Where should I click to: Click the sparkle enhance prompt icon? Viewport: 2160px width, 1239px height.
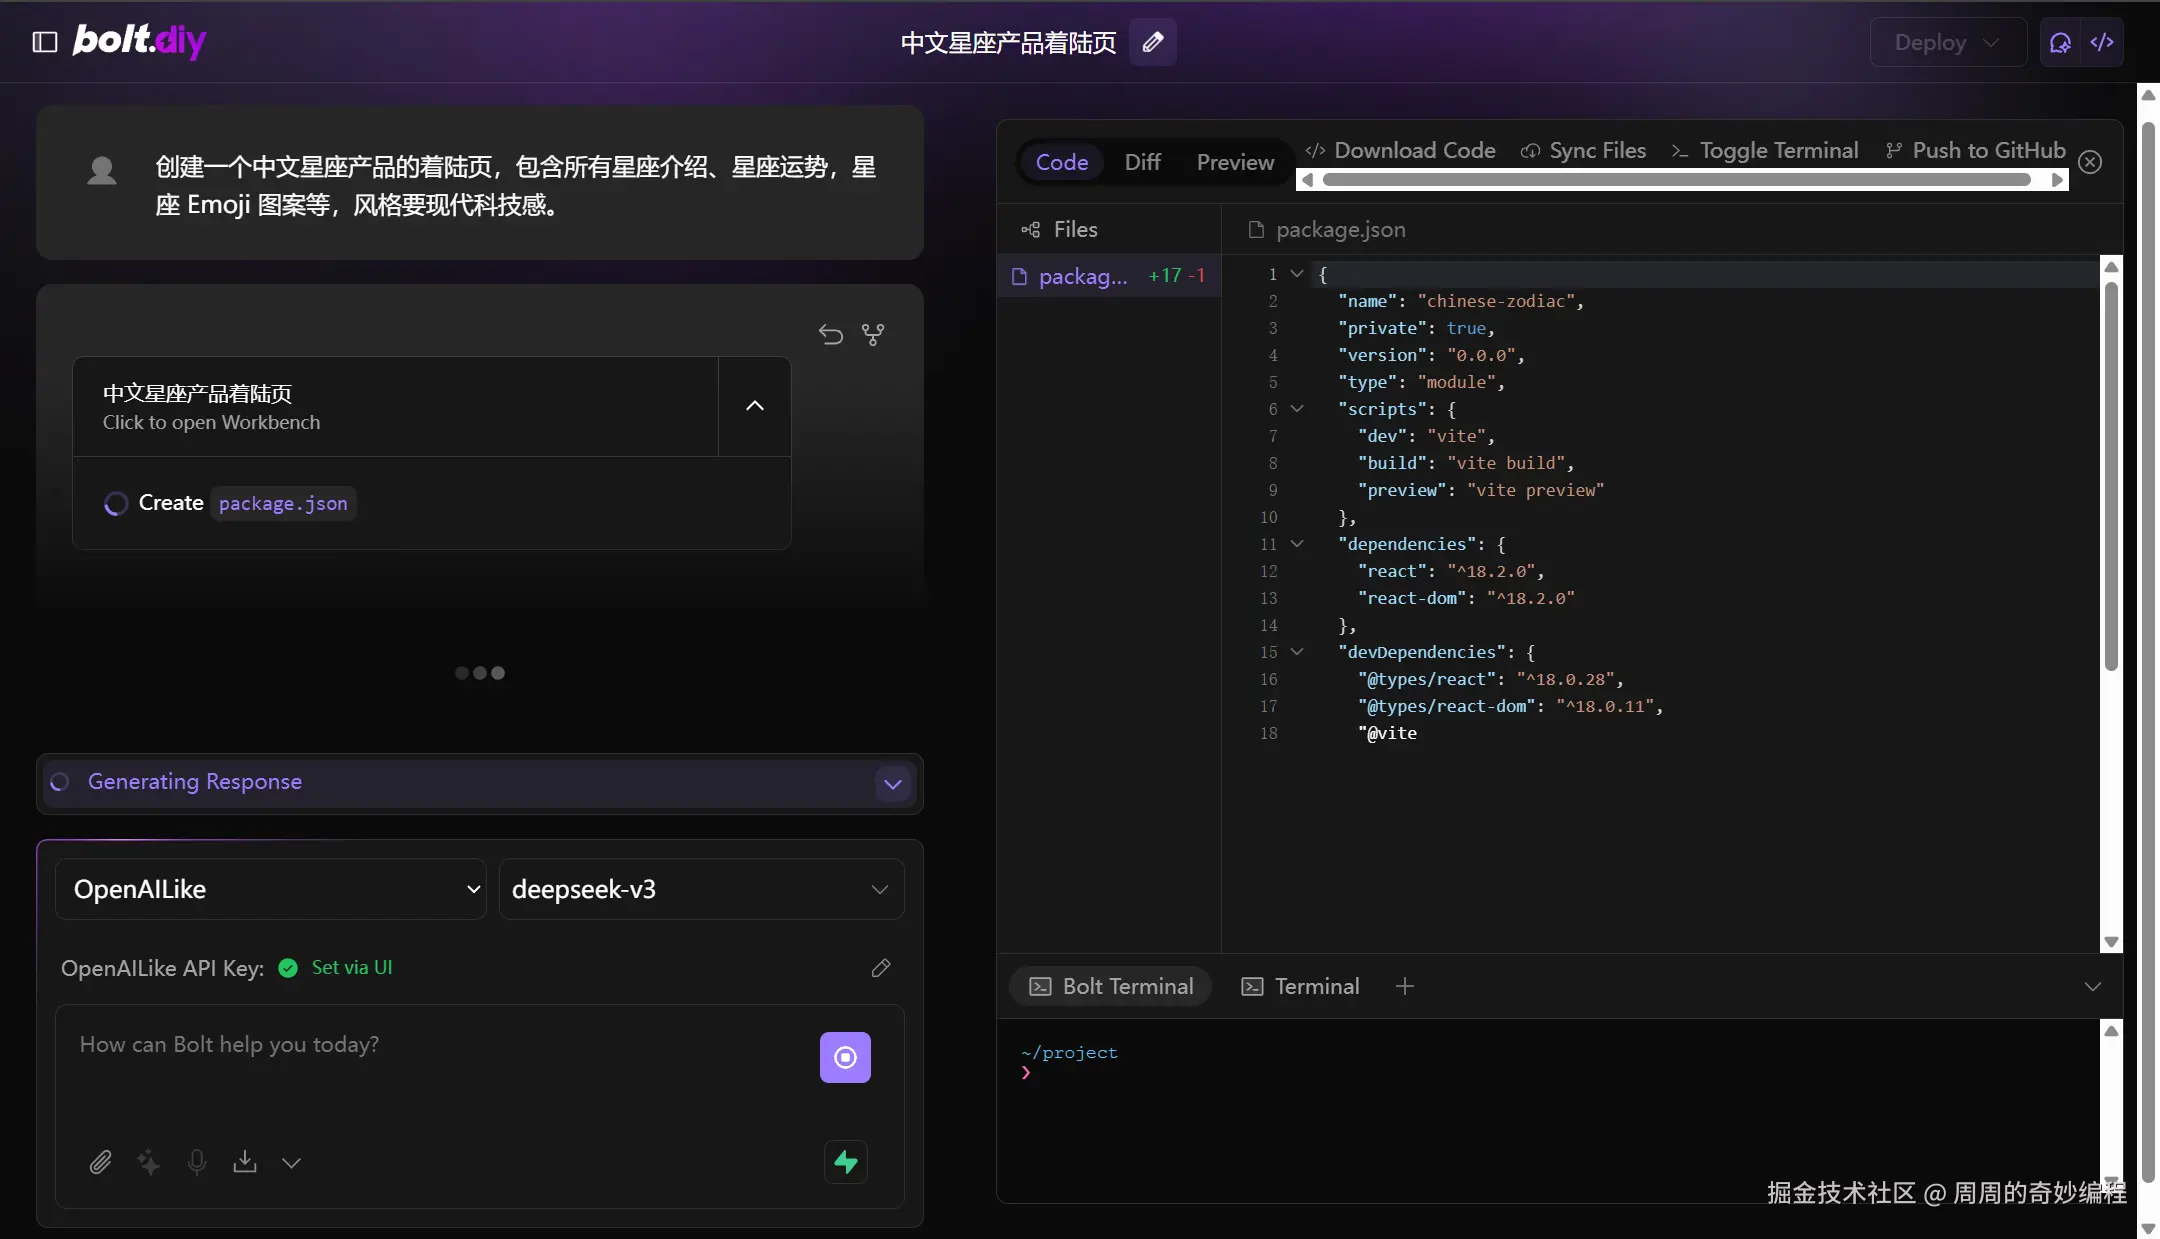tap(148, 1162)
